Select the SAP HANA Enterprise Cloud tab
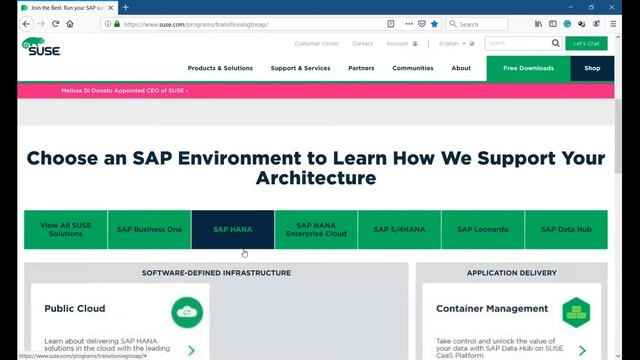The image size is (640, 360). click(316, 229)
